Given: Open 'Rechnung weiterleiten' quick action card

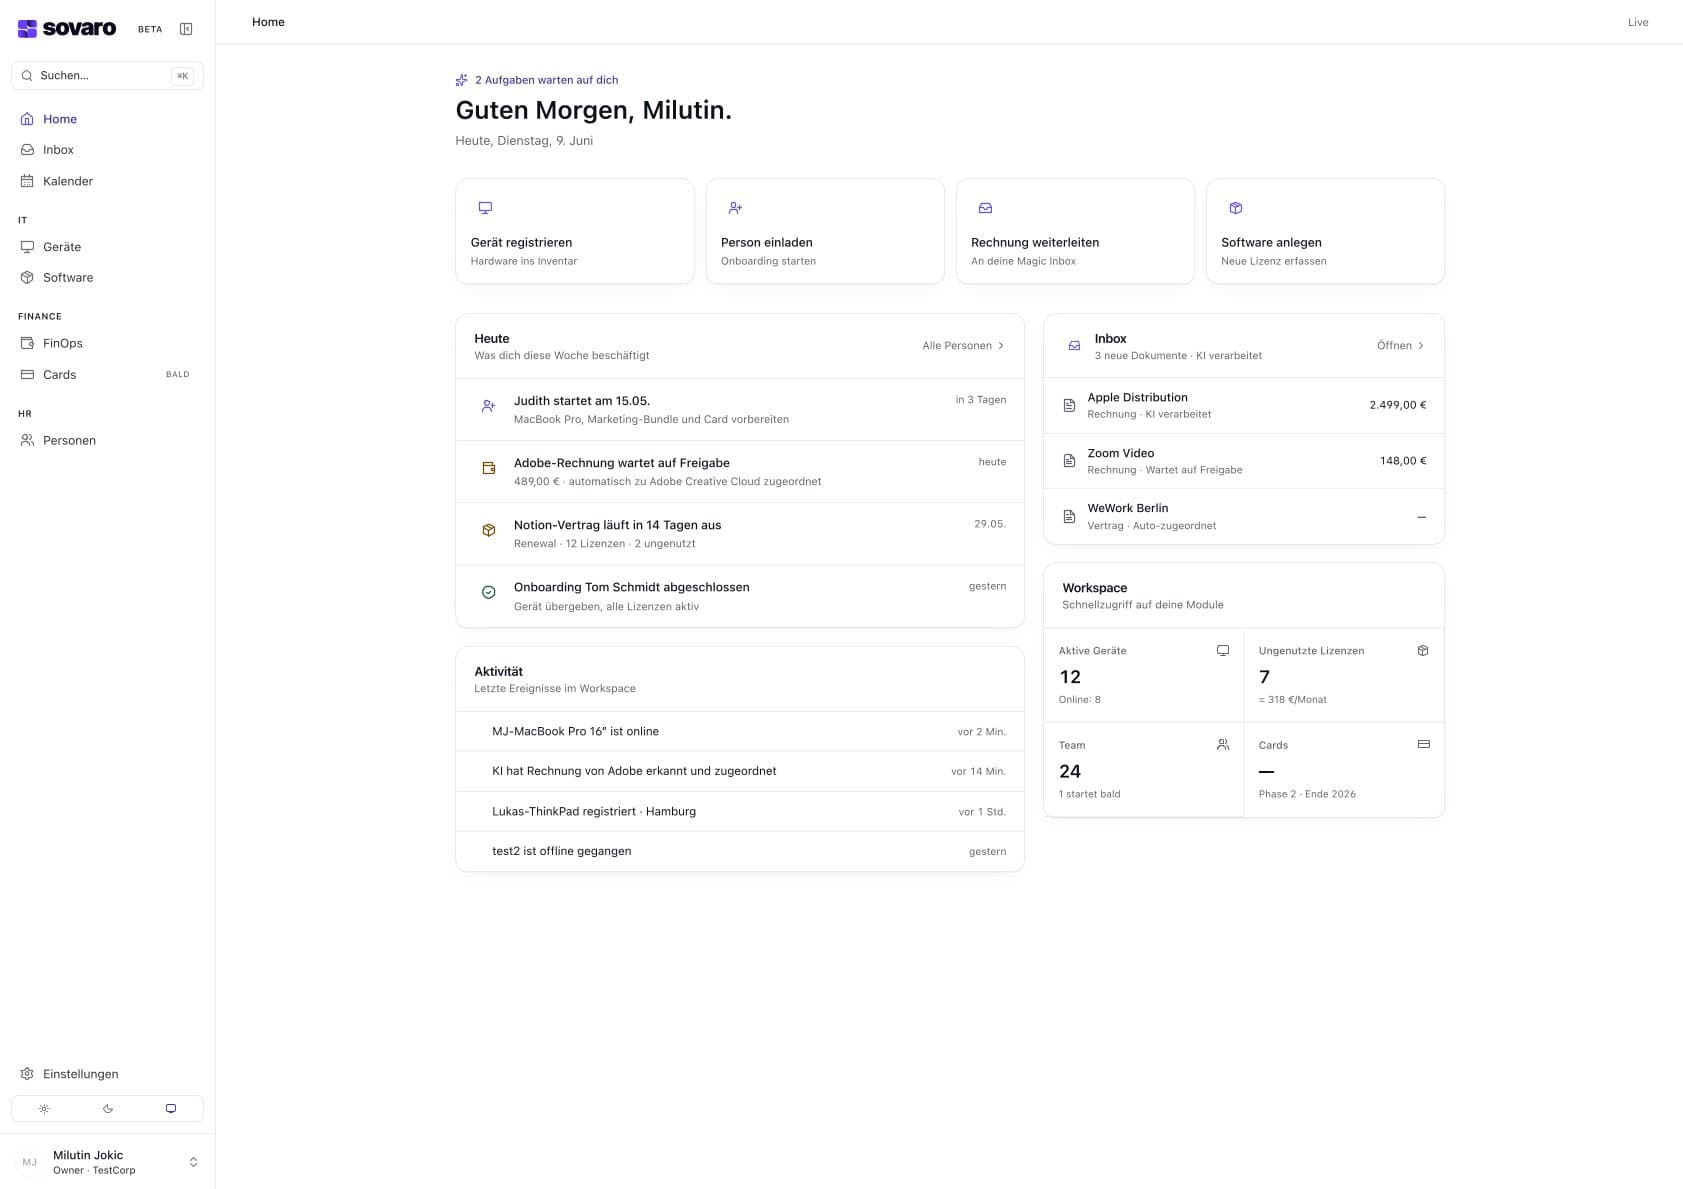Looking at the screenshot, I should [1075, 231].
